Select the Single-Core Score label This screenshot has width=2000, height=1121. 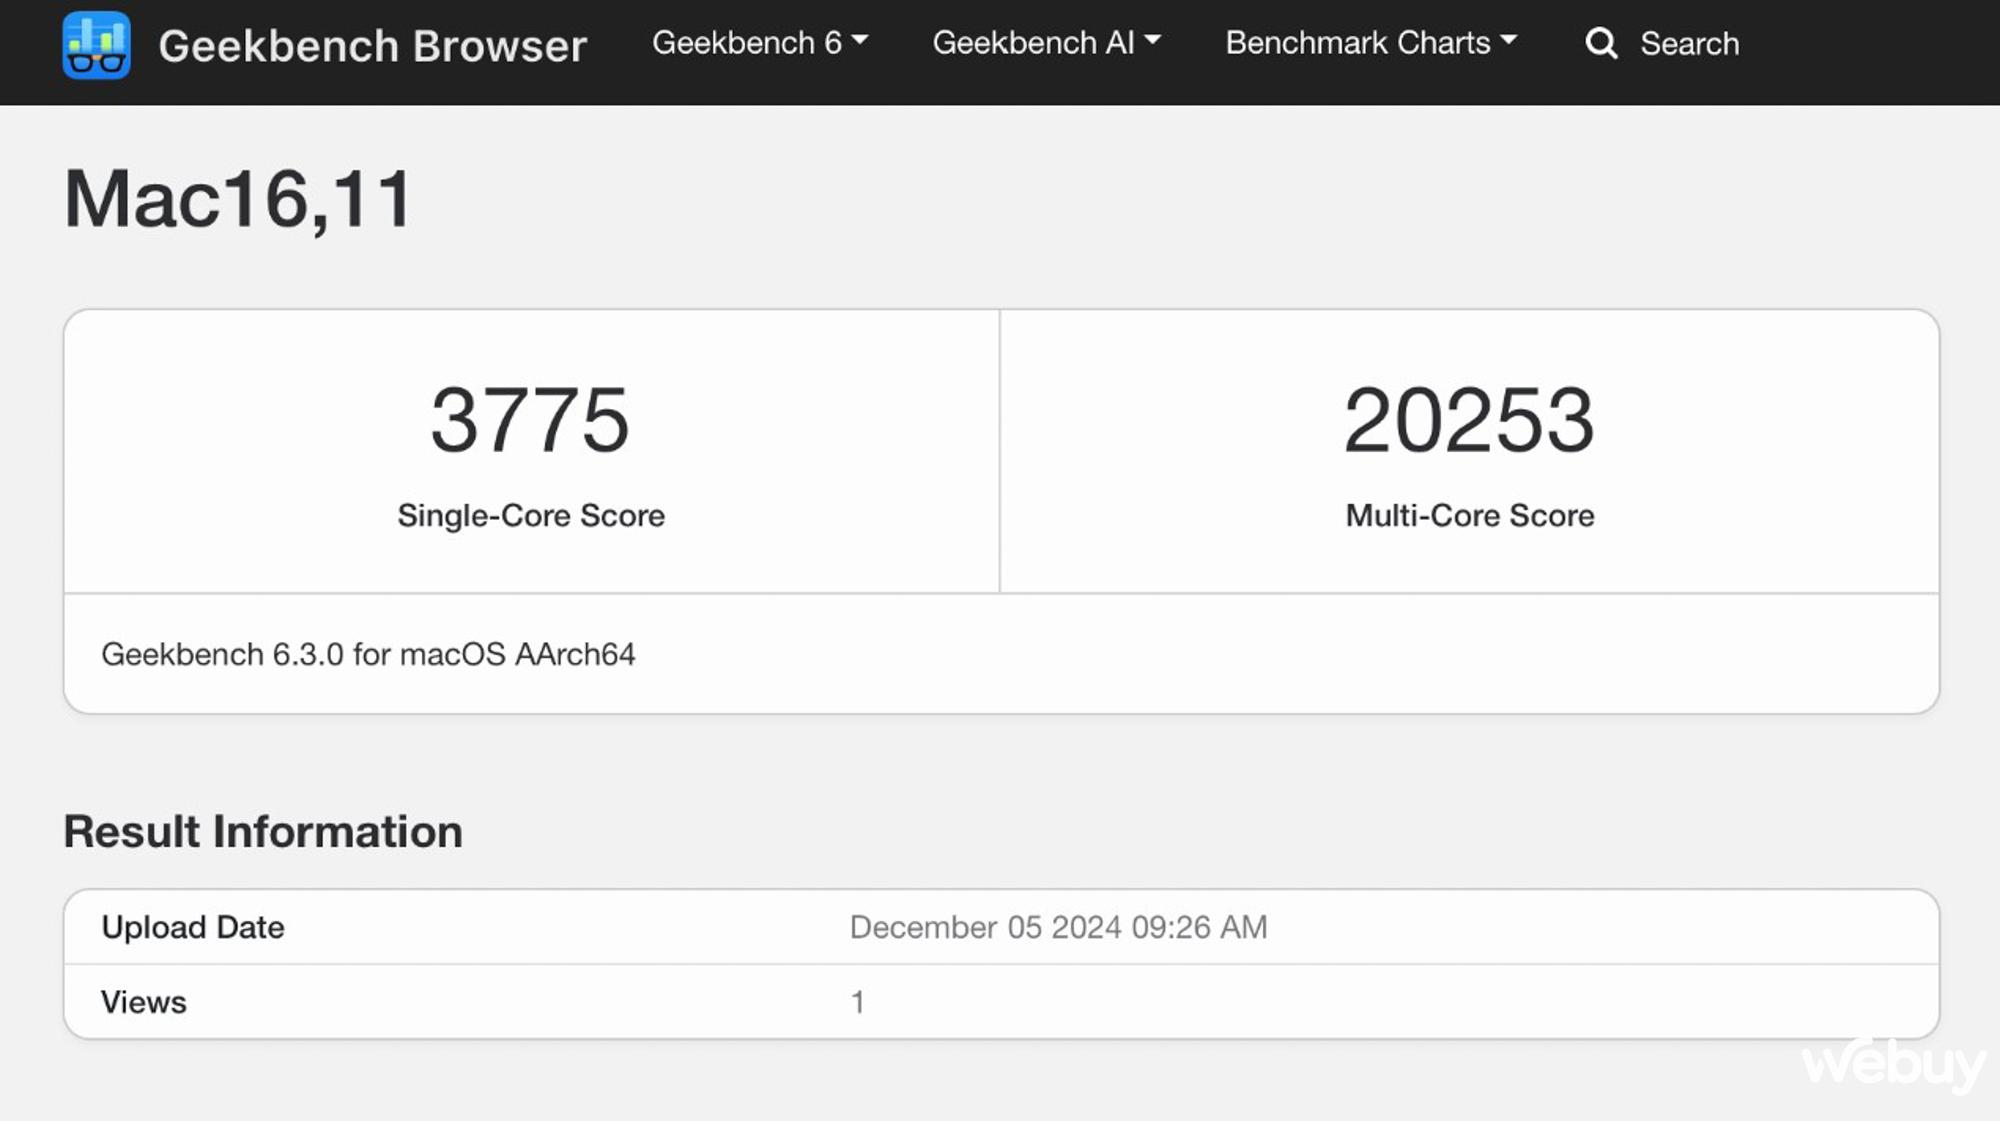pos(531,515)
